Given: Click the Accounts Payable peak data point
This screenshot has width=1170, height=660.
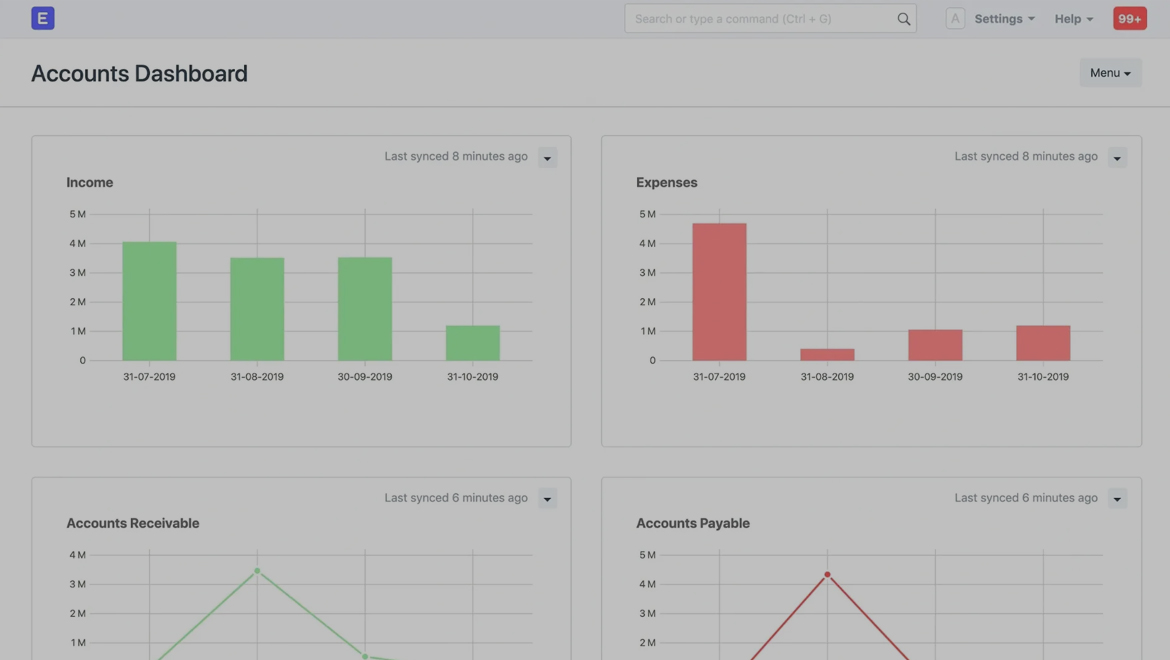Looking at the screenshot, I should point(827,574).
